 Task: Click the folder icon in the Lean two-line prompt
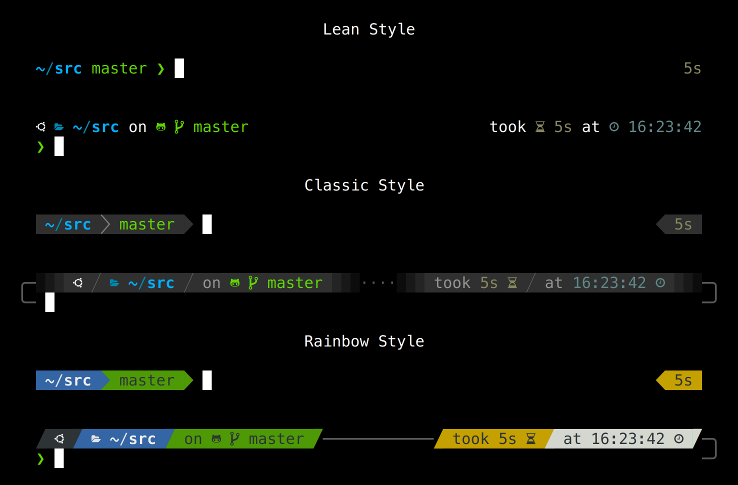pos(59,127)
